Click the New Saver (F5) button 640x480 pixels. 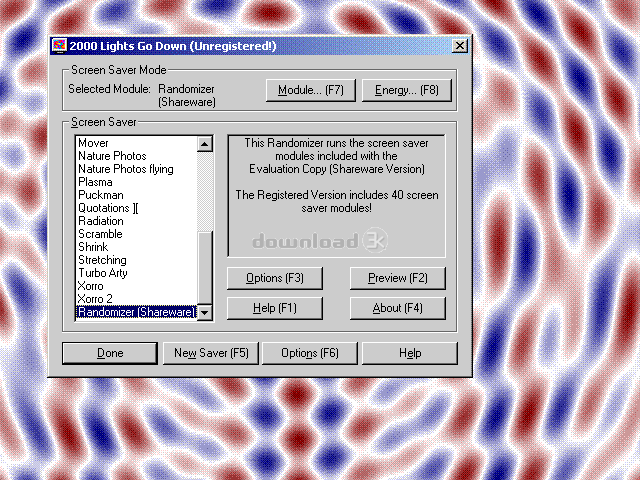[x=211, y=353]
